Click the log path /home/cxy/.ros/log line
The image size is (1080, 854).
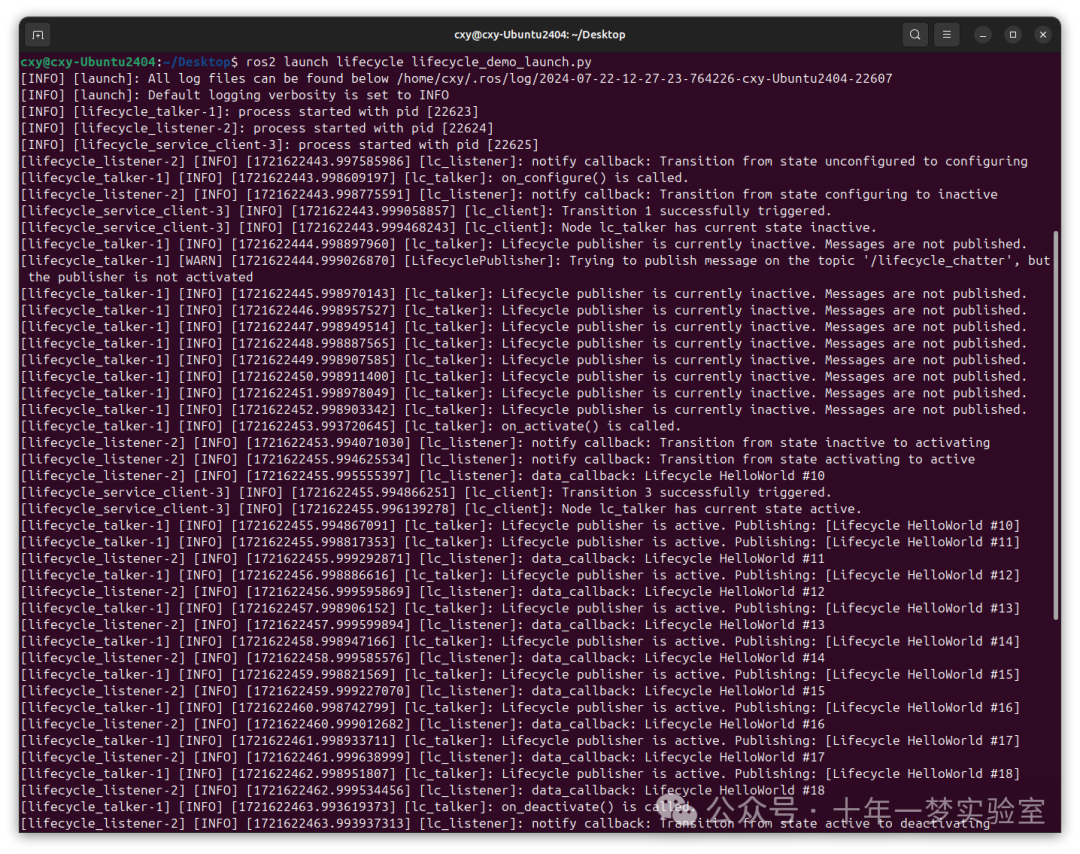click(x=457, y=79)
